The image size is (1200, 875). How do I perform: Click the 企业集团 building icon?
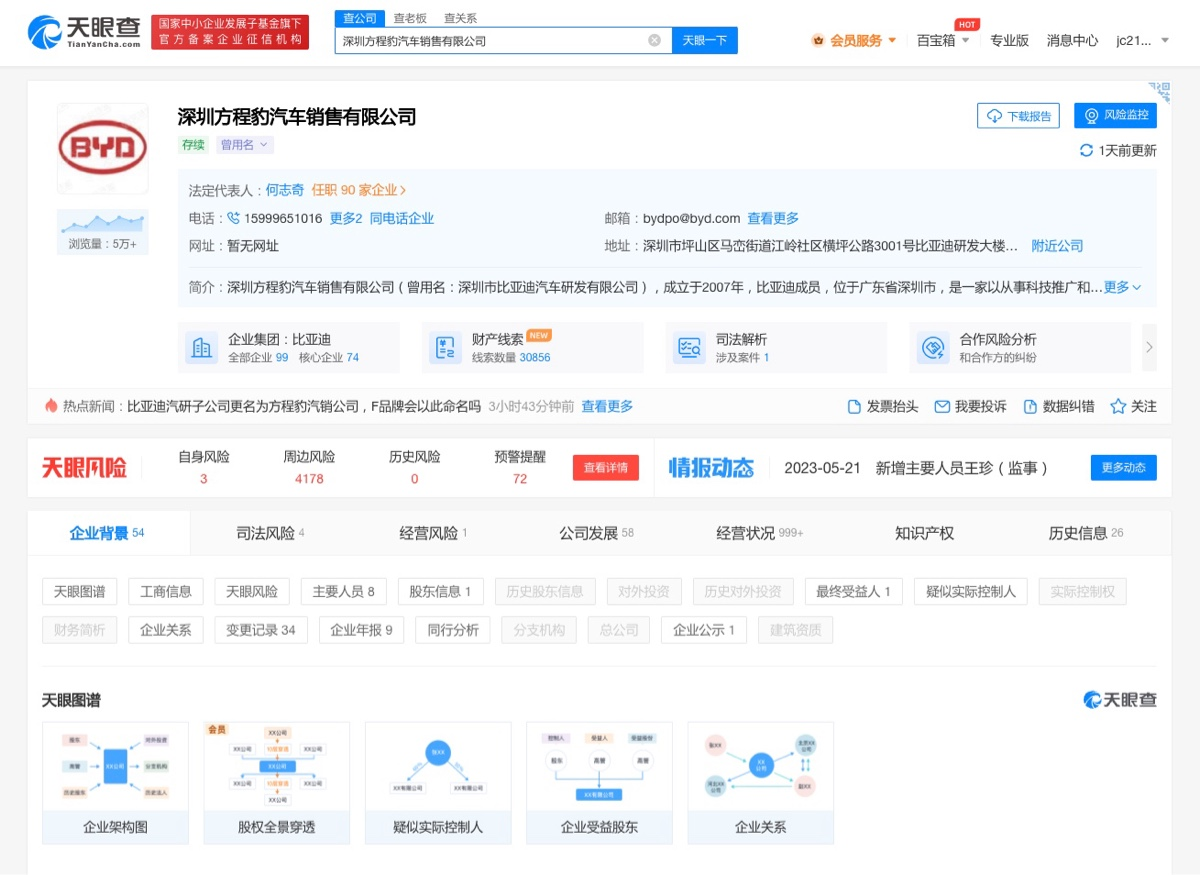[x=201, y=347]
